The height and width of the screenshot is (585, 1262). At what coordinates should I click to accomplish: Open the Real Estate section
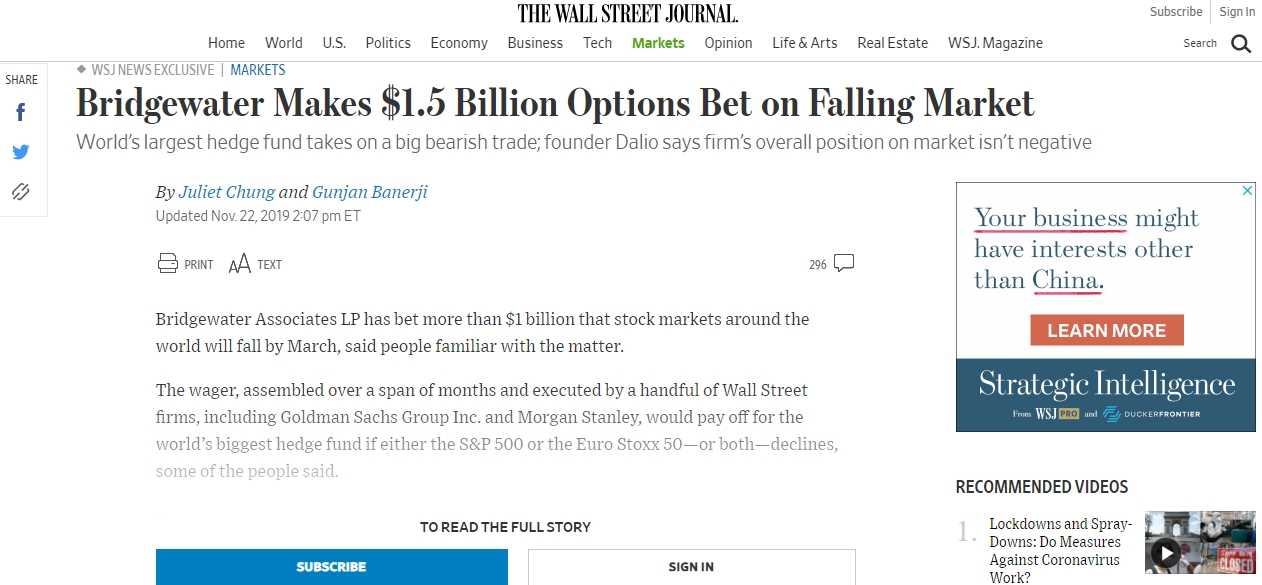coord(892,43)
